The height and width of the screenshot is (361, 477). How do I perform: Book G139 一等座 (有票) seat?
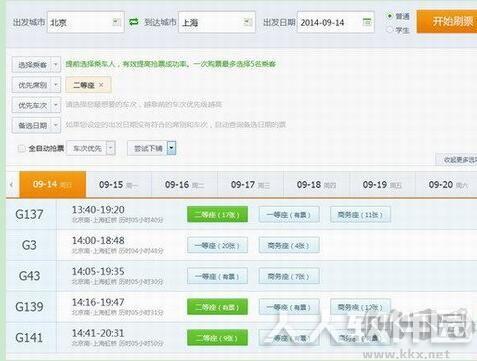pos(289,307)
